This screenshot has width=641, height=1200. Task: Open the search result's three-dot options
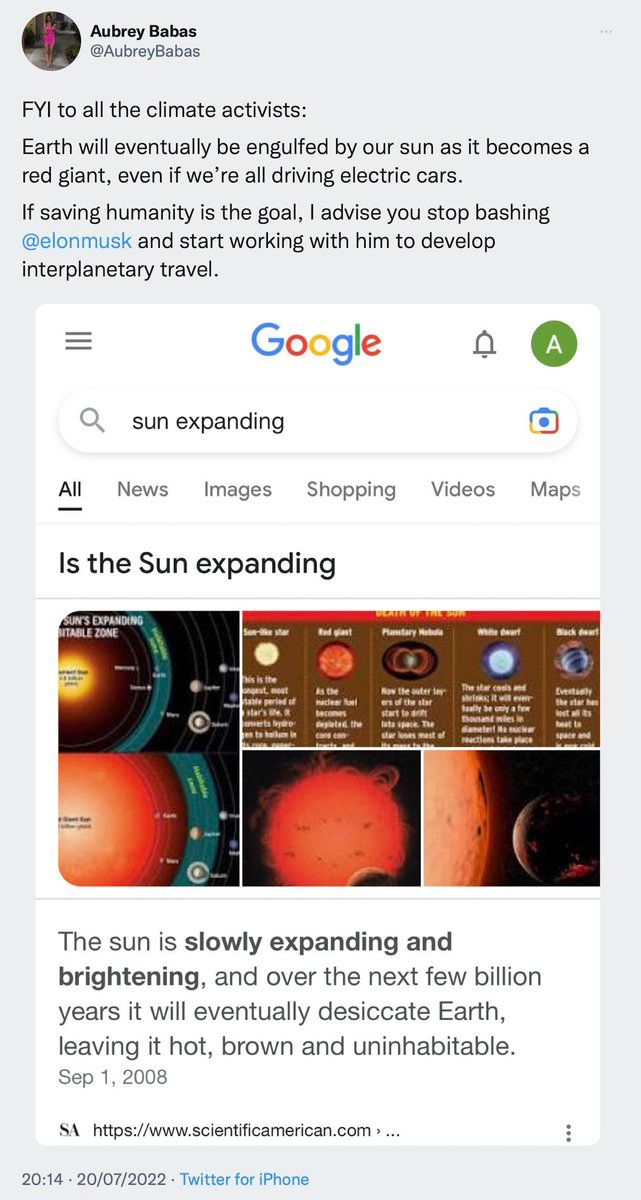(x=568, y=1132)
